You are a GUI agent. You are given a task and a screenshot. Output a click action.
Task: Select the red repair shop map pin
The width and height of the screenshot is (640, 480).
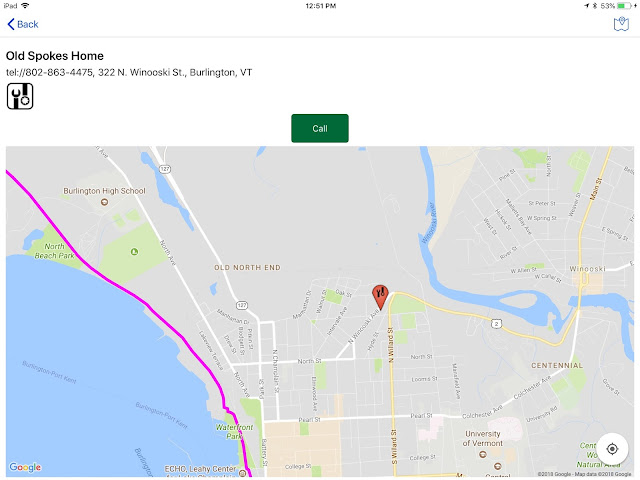[x=380, y=297]
